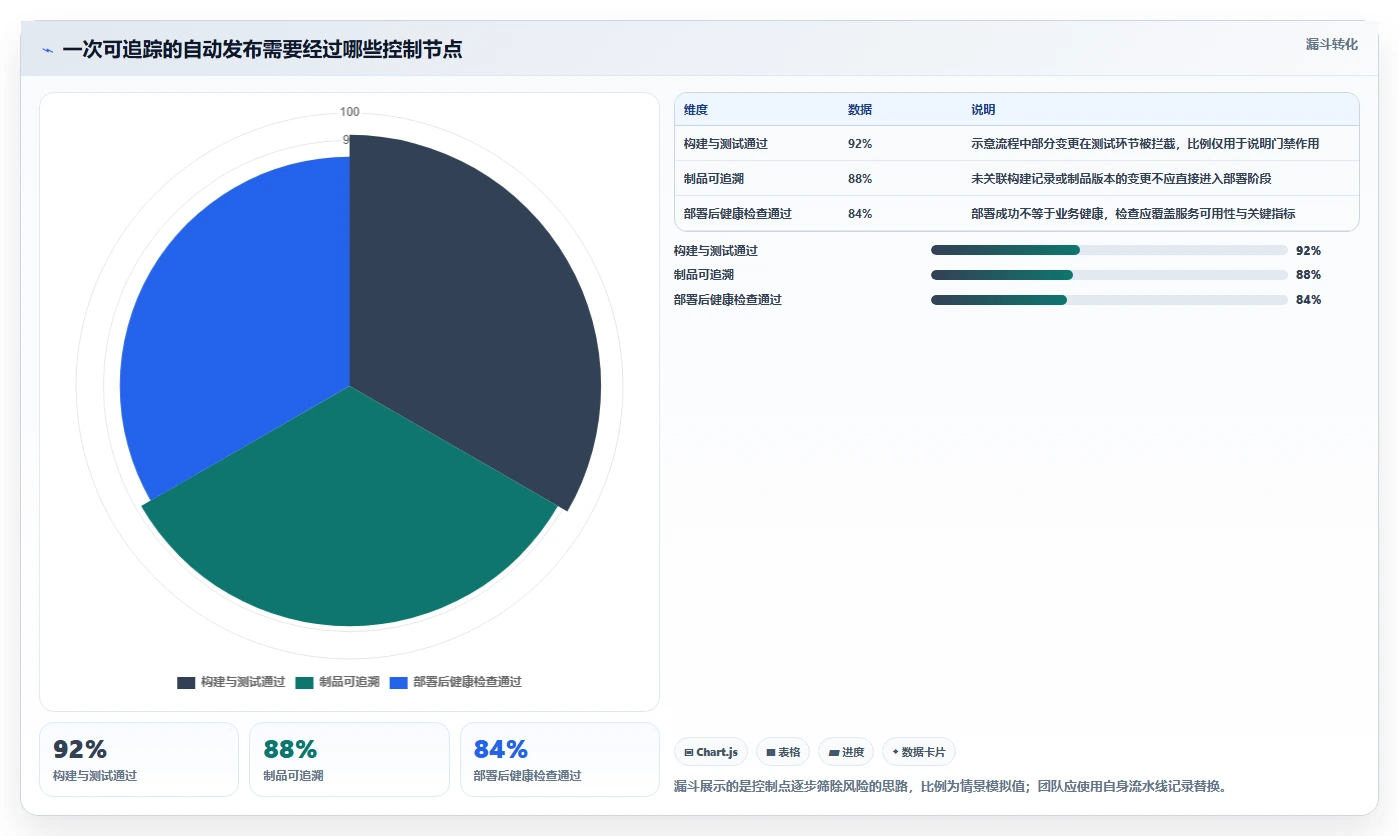The width and height of the screenshot is (1399, 836).
Task: Click description starting 示意流程中部分变更
Action: [x=1145, y=144]
